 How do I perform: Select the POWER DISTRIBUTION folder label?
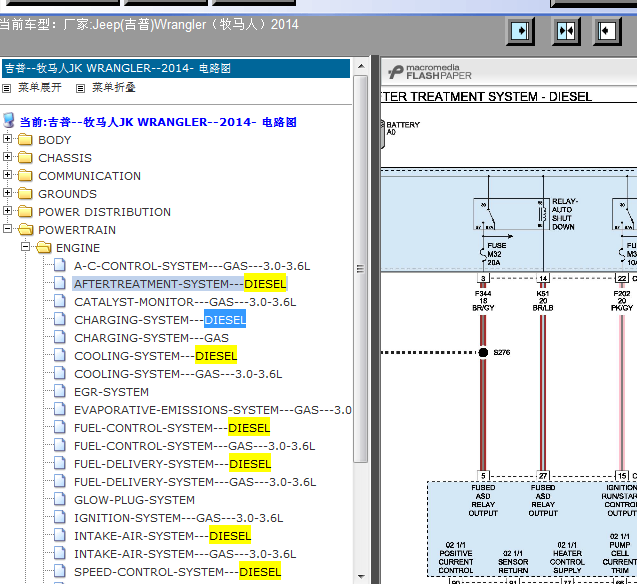104,212
